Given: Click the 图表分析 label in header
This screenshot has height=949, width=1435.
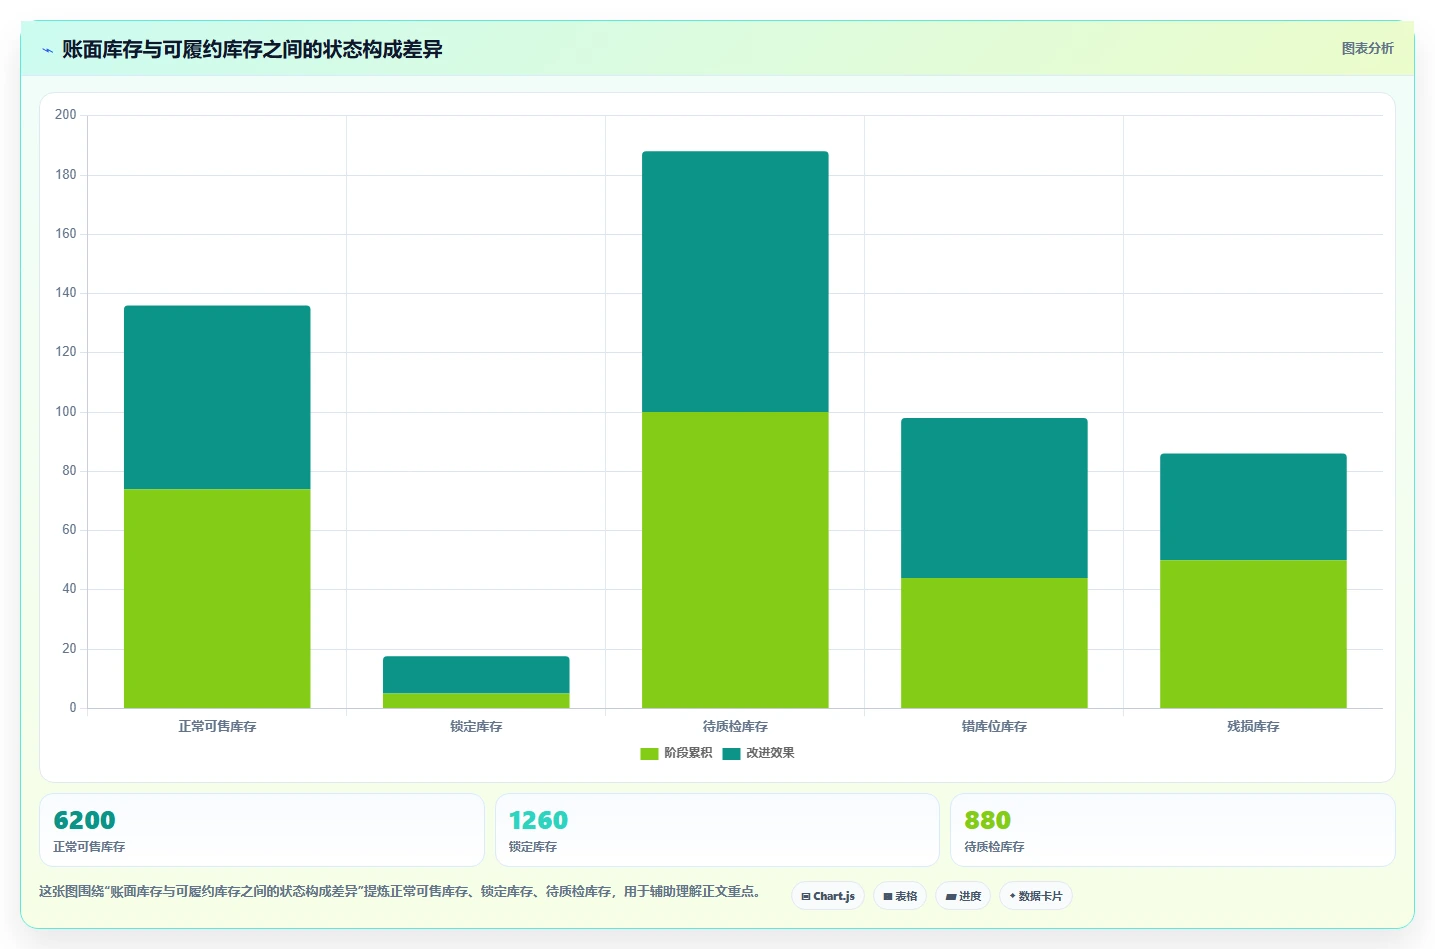Looking at the screenshot, I should [1367, 48].
